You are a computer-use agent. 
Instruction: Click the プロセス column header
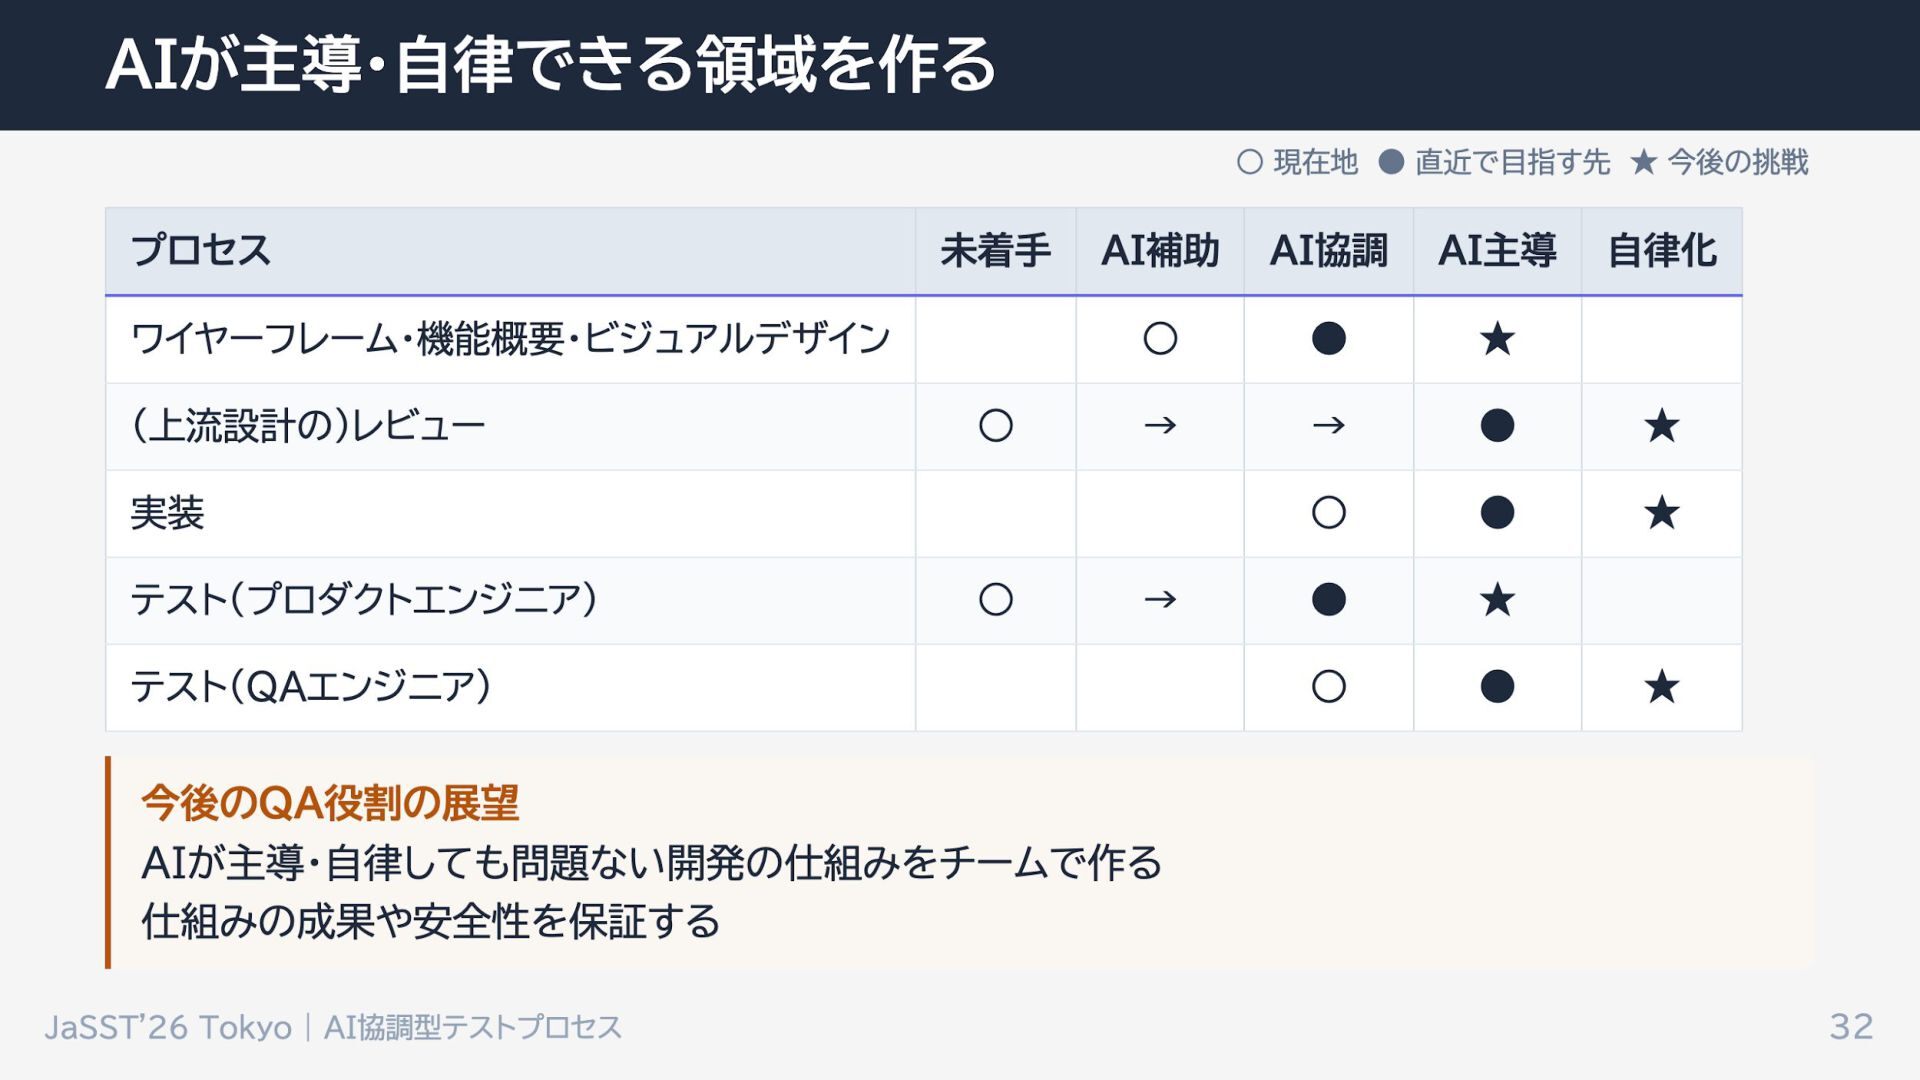tap(201, 250)
